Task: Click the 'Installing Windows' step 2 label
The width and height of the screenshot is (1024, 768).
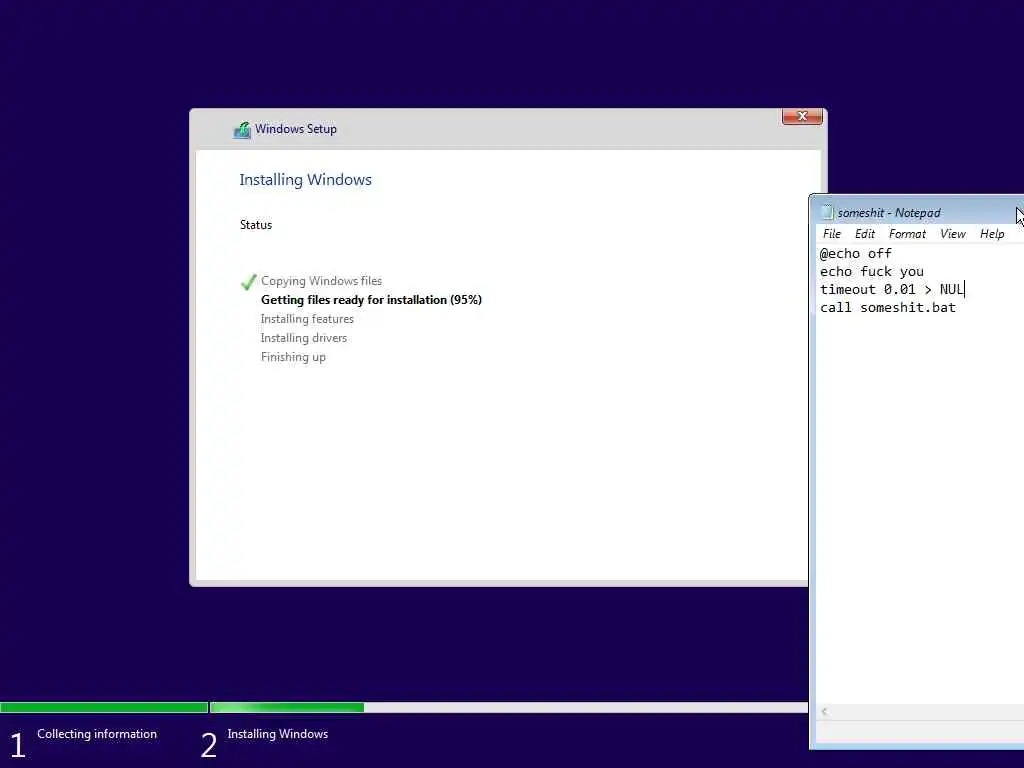Action: tap(278, 734)
